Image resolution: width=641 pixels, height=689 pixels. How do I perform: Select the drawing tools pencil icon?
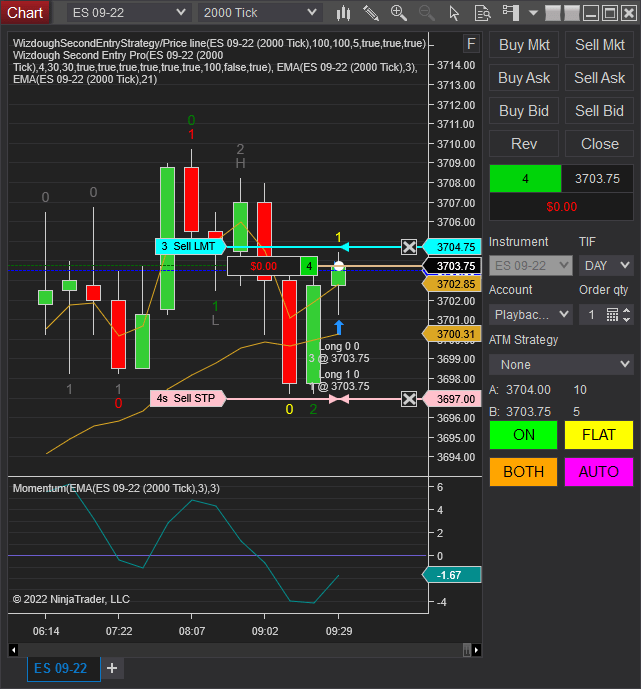pos(371,13)
